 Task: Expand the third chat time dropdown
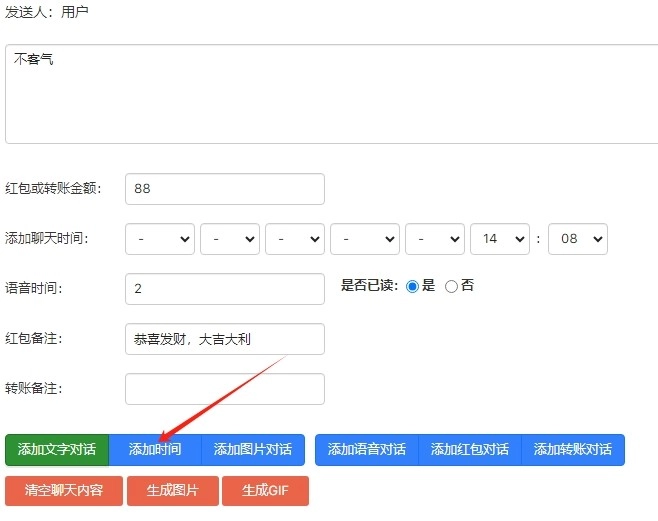295,239
